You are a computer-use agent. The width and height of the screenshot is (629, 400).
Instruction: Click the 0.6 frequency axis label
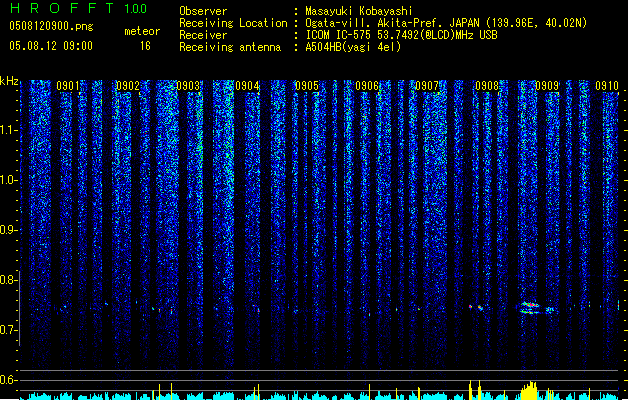8,380
